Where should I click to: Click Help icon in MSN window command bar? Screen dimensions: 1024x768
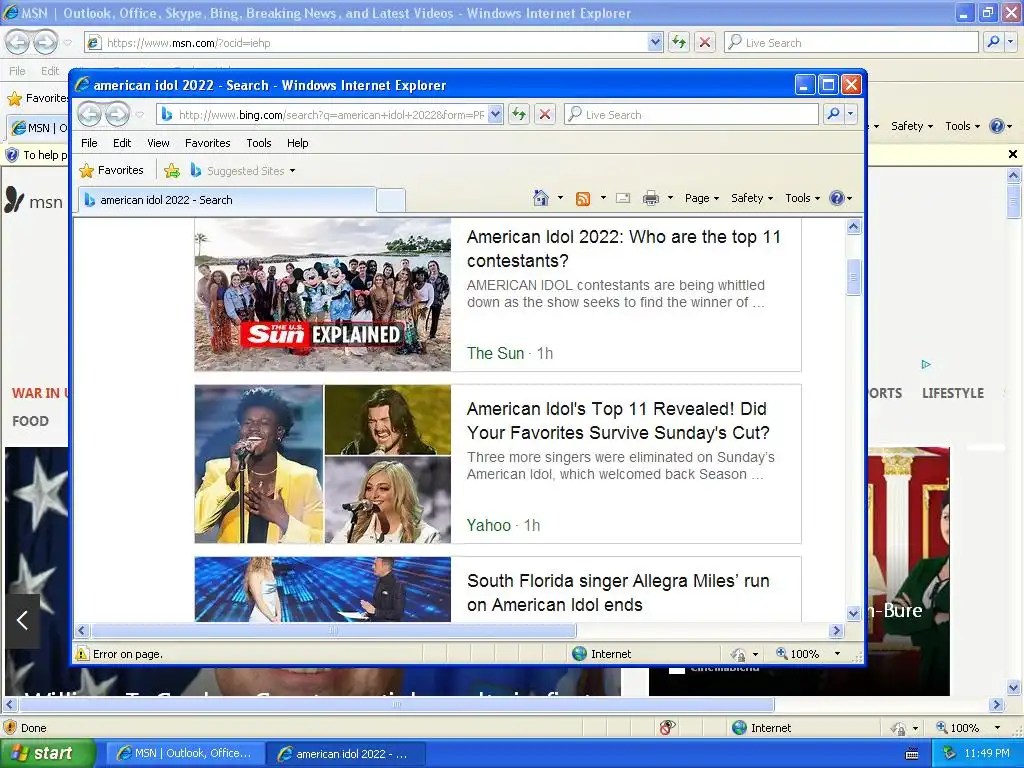(x=997, y=126)
